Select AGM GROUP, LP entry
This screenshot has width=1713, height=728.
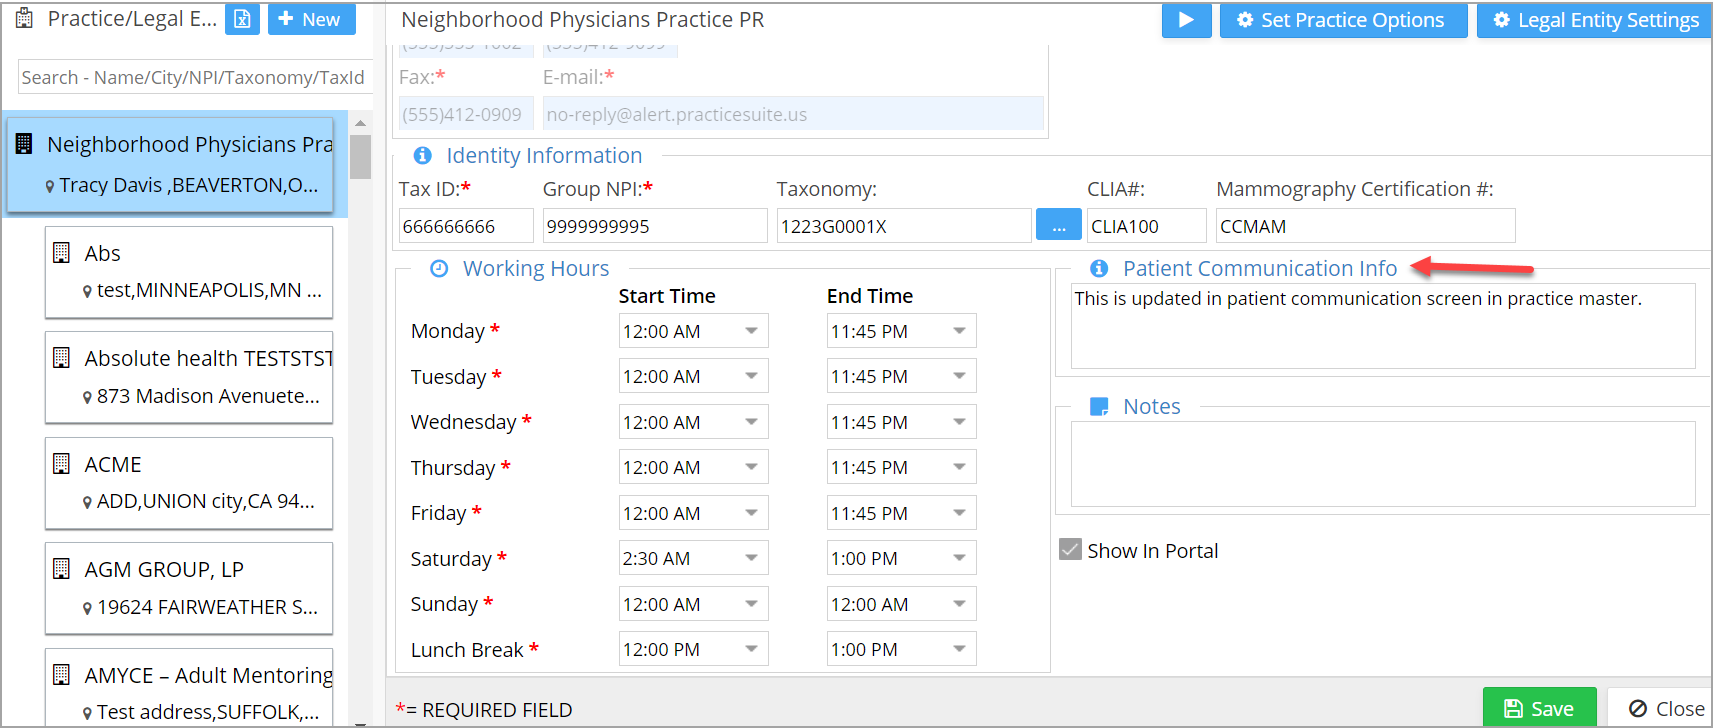tap(189, 587)
